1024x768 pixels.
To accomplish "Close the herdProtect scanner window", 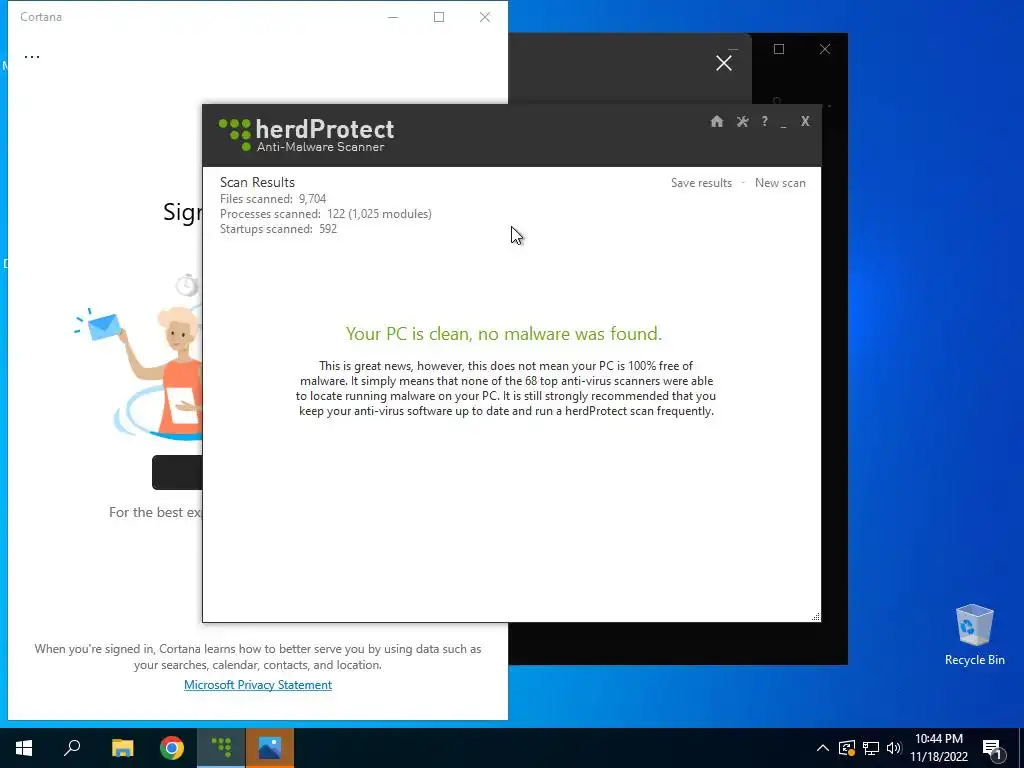I will tap(805, 121).
